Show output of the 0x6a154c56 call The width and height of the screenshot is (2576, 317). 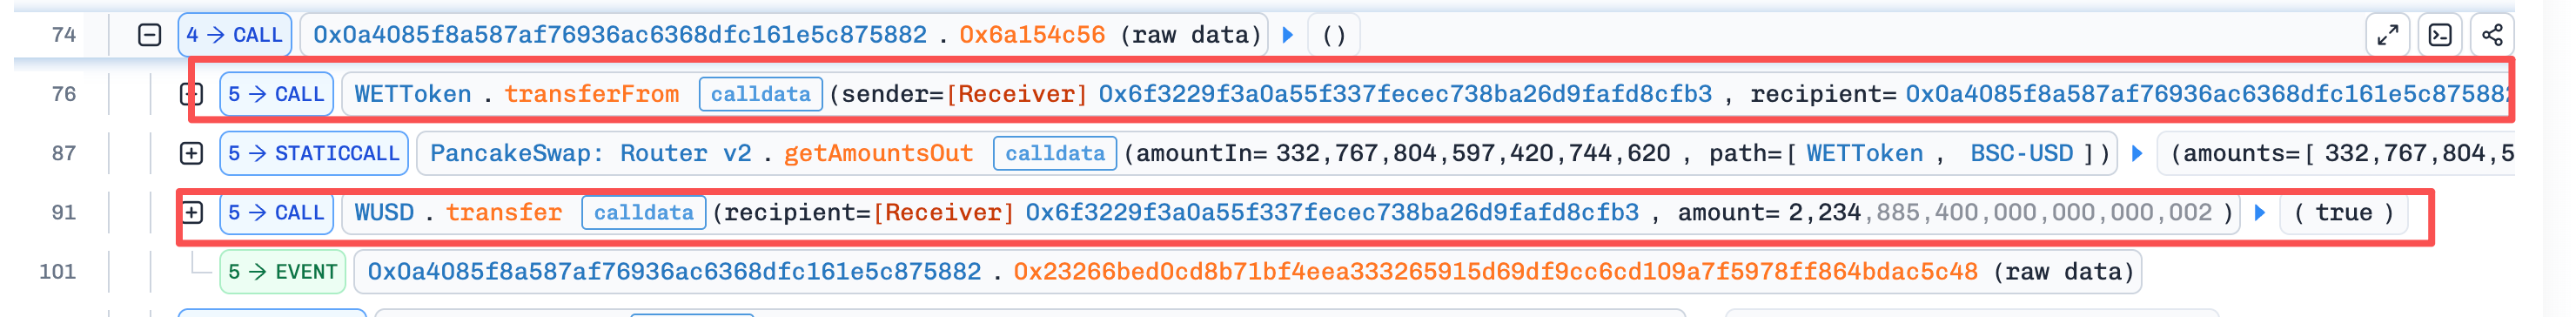(1288, 35)
